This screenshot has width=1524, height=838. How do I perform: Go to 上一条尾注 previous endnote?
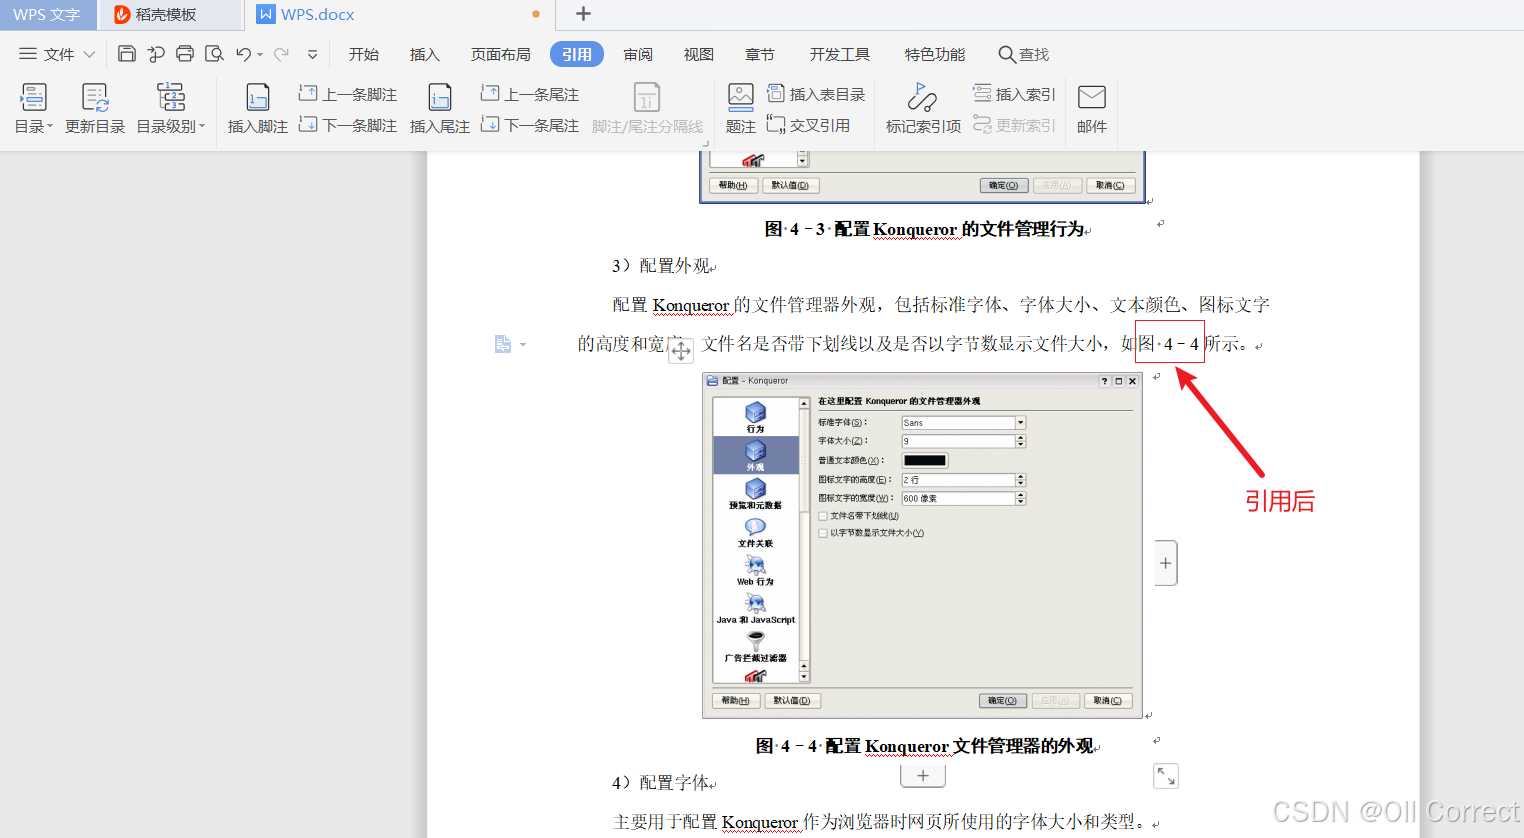click(530, 94)
